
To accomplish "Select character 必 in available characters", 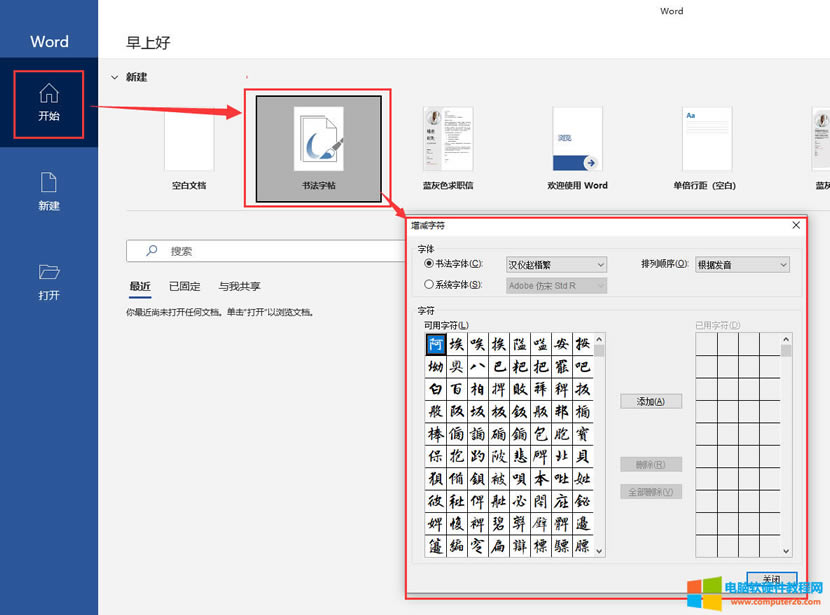I will [x=519, y=501].
